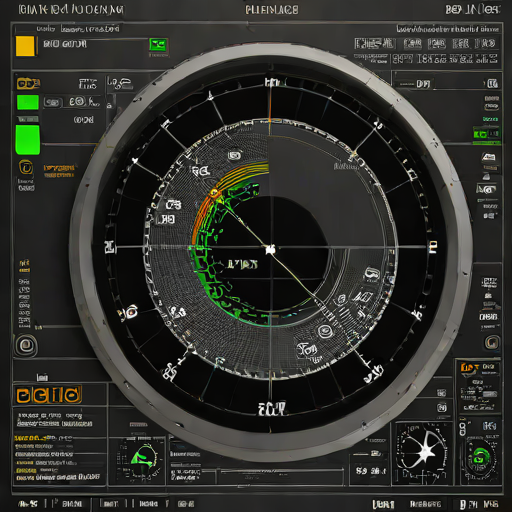This screenshot has width=512, height=512.
Task: Click the tall green rectangle indicator on the left
Action: click(28, 140)
